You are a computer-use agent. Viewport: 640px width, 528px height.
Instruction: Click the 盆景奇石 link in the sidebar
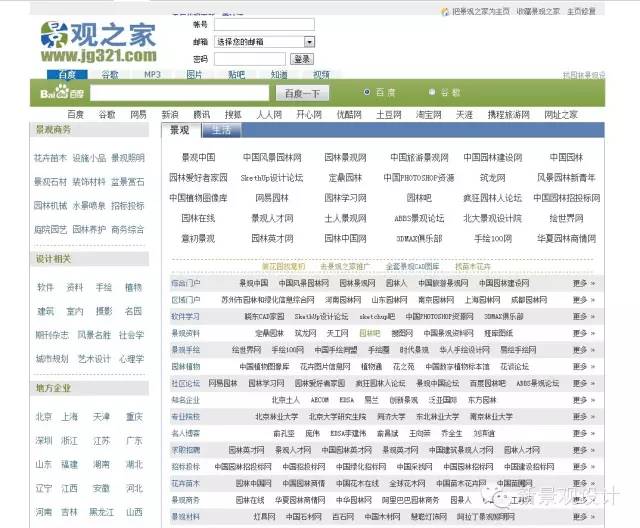pyautogui.click(x=128, y=182)
